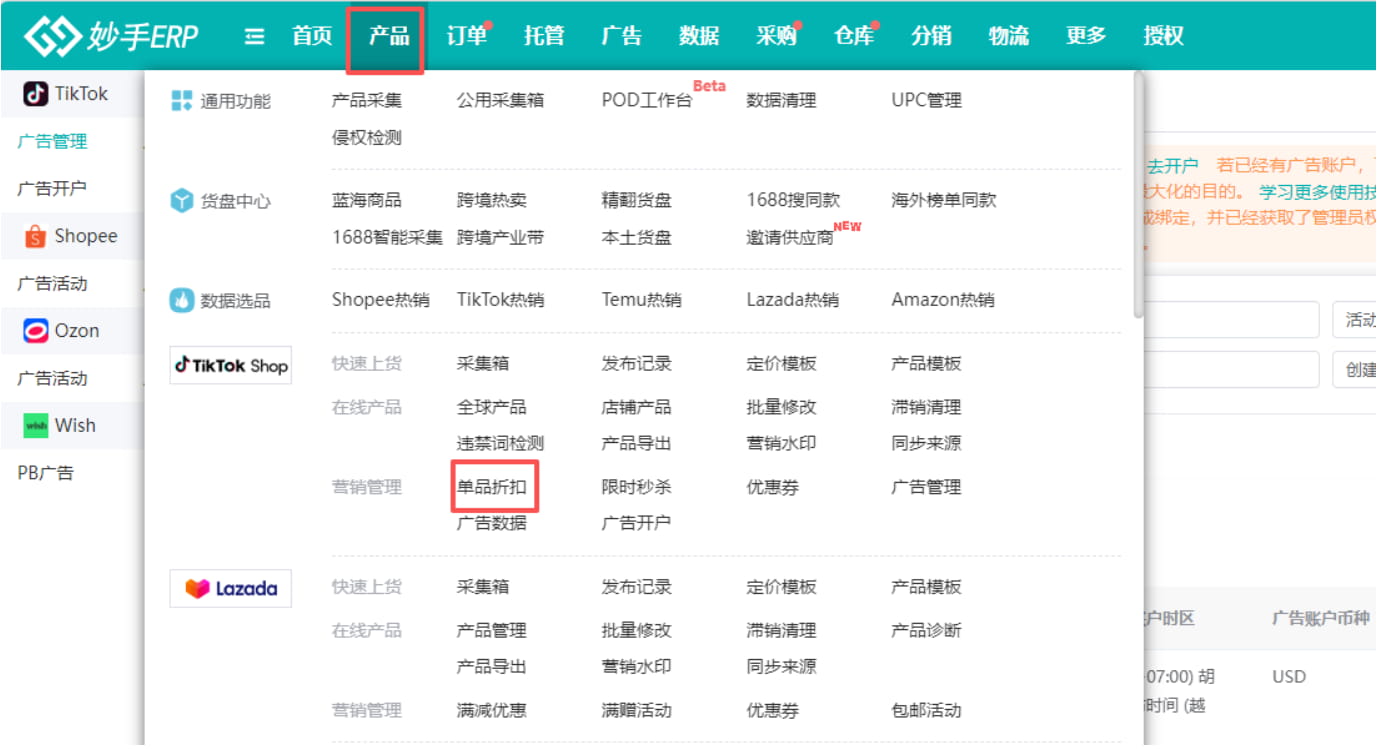The width and height of the screenshot is (1380, 749).
Task: Open TikTok Shop 采集箱
Action: tap(483, 364)
